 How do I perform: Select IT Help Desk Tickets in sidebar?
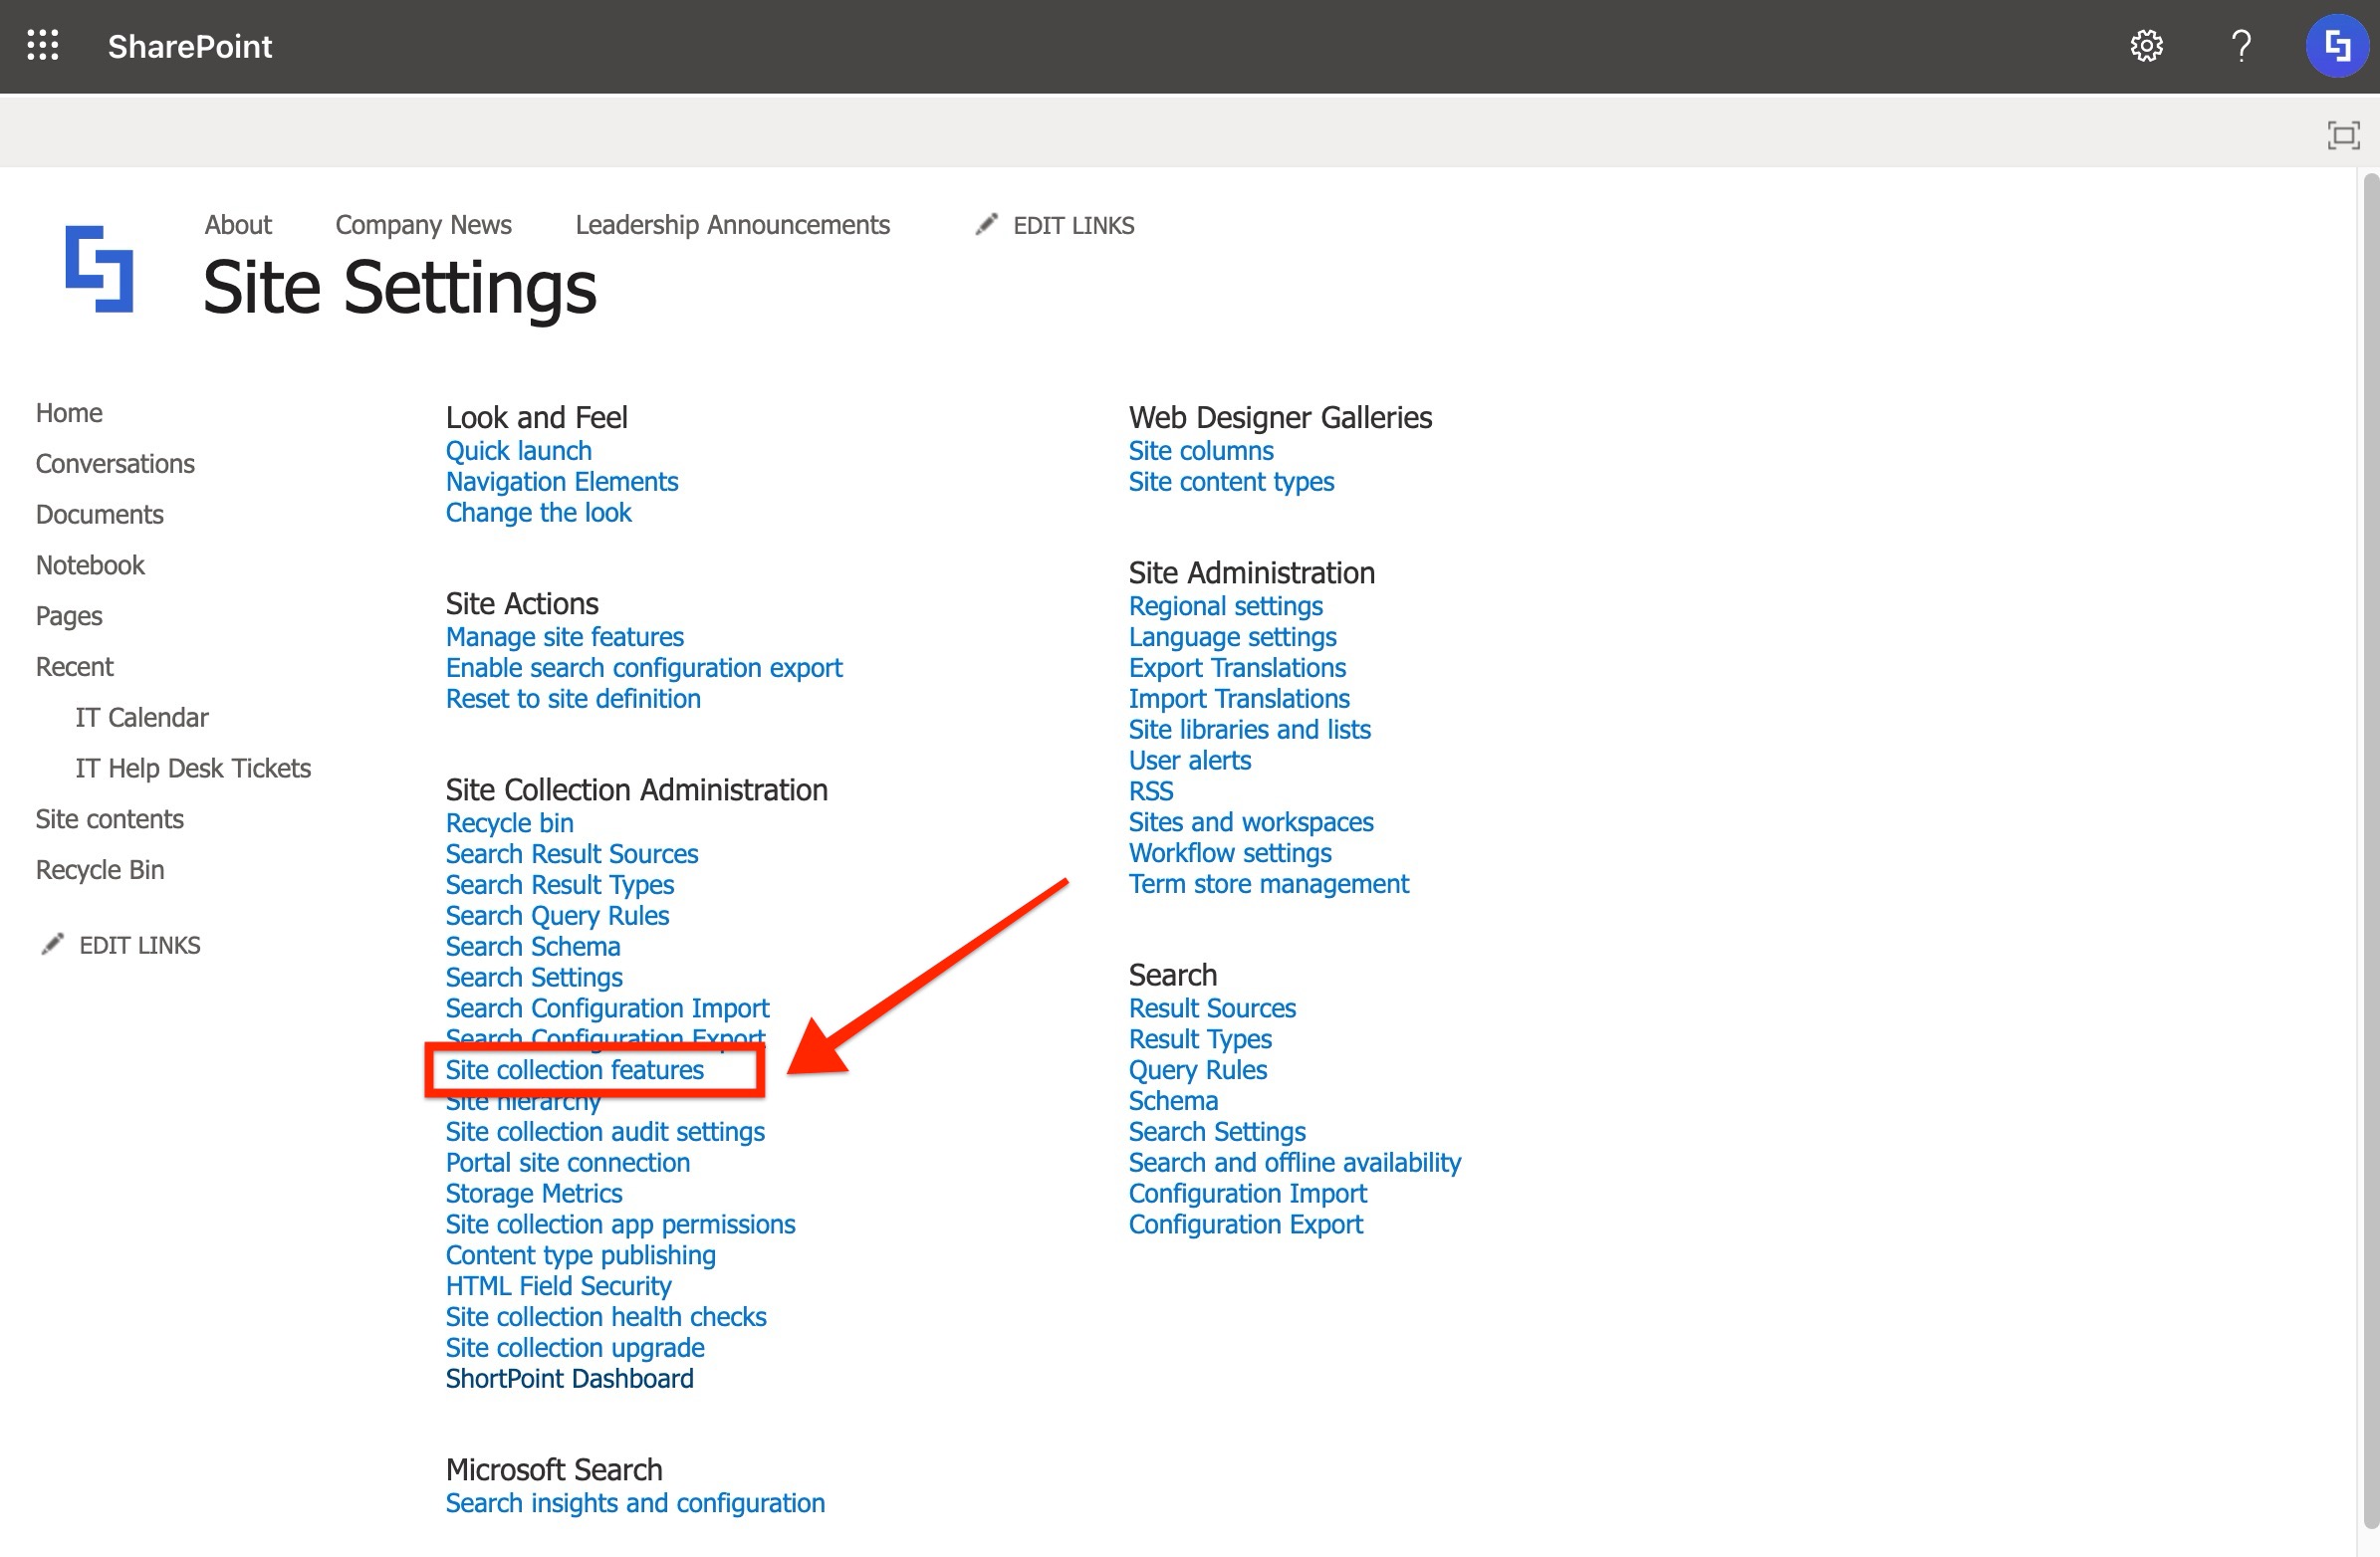193,768
